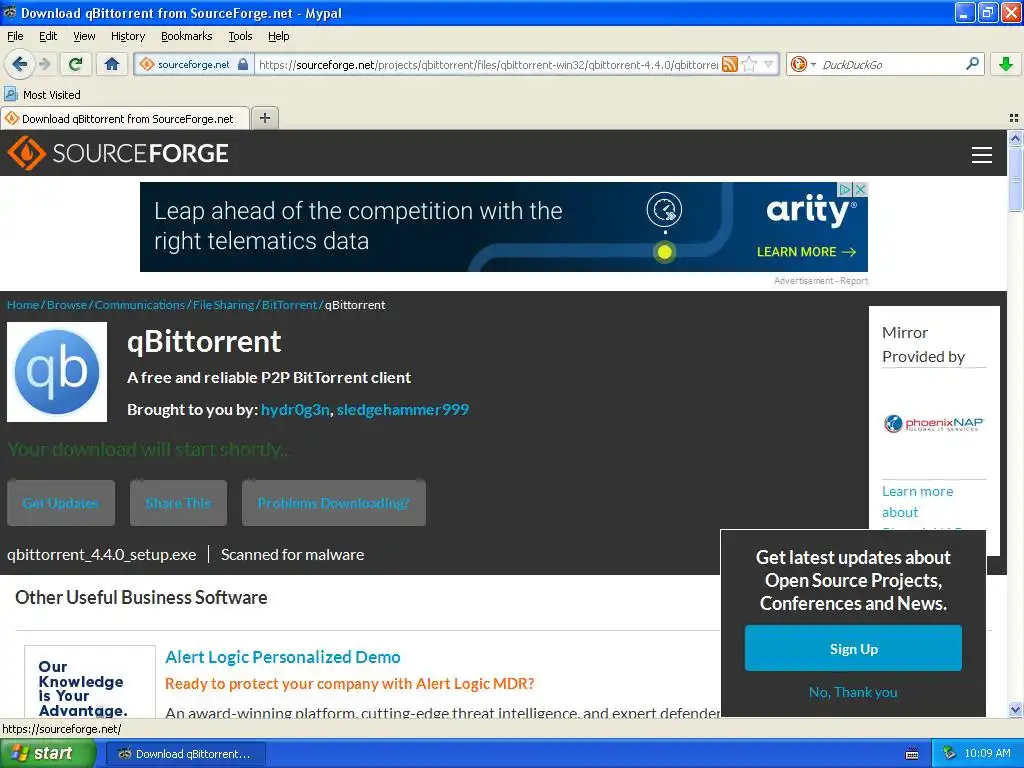Click the SourceForge logo
1024x768 pixels.
pos(118,153)
